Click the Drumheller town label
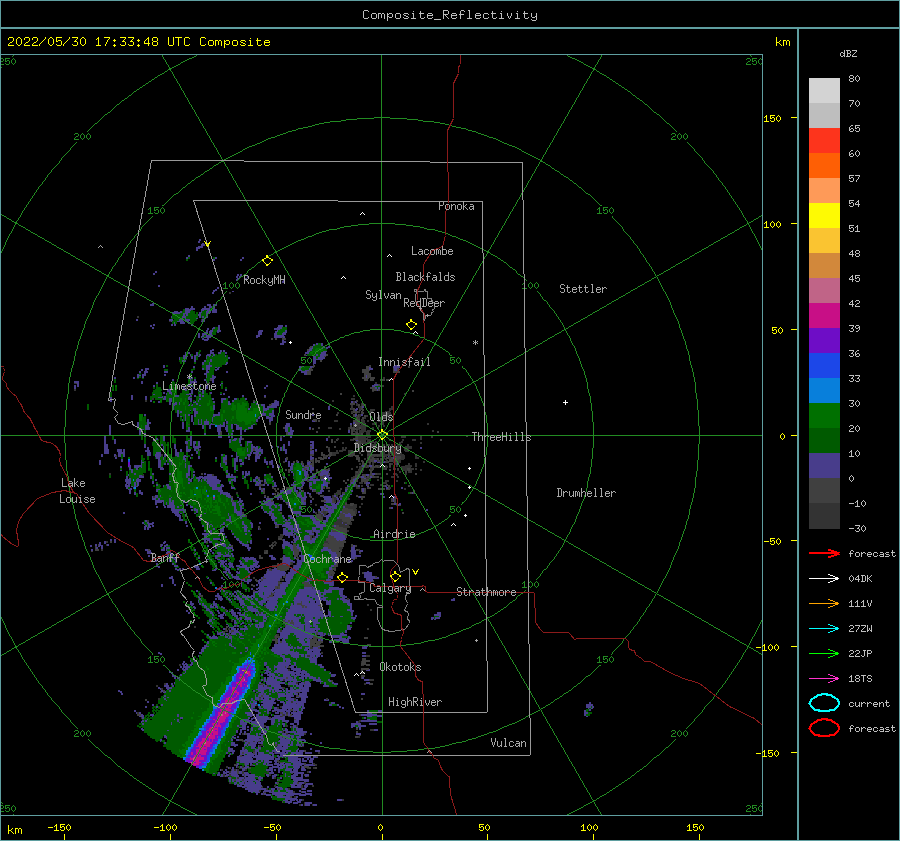Viewport: 900px width, 841px height. (586, 493)
